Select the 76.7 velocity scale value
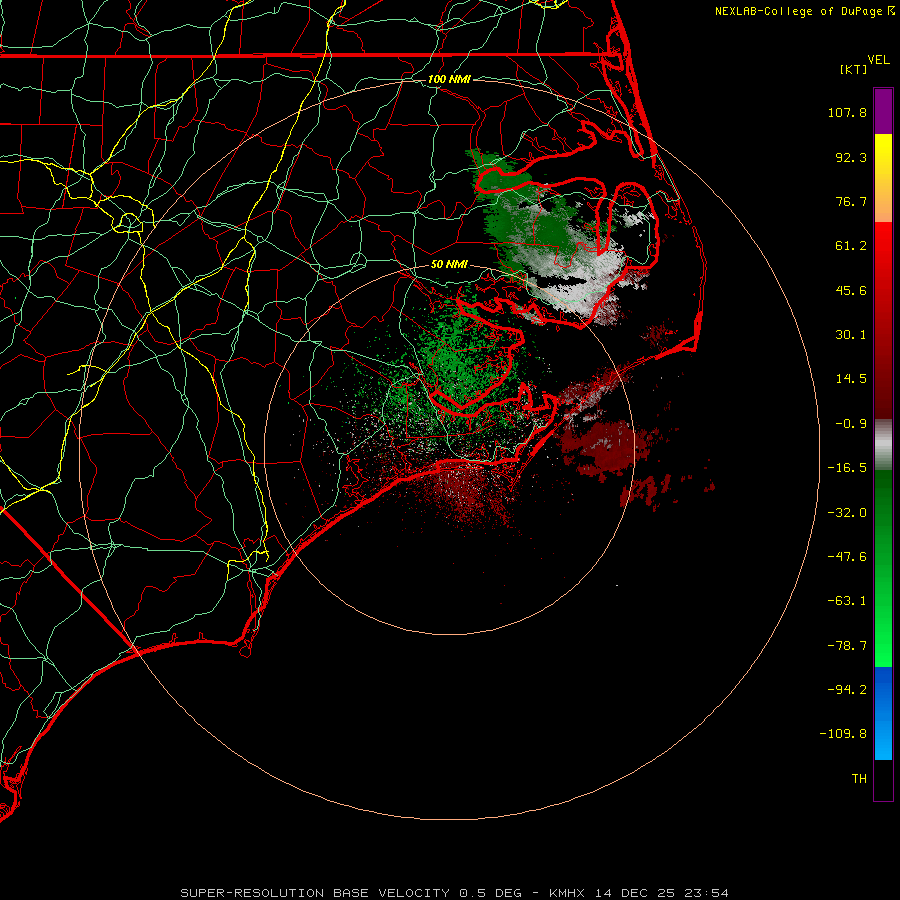 click(851, 201)
